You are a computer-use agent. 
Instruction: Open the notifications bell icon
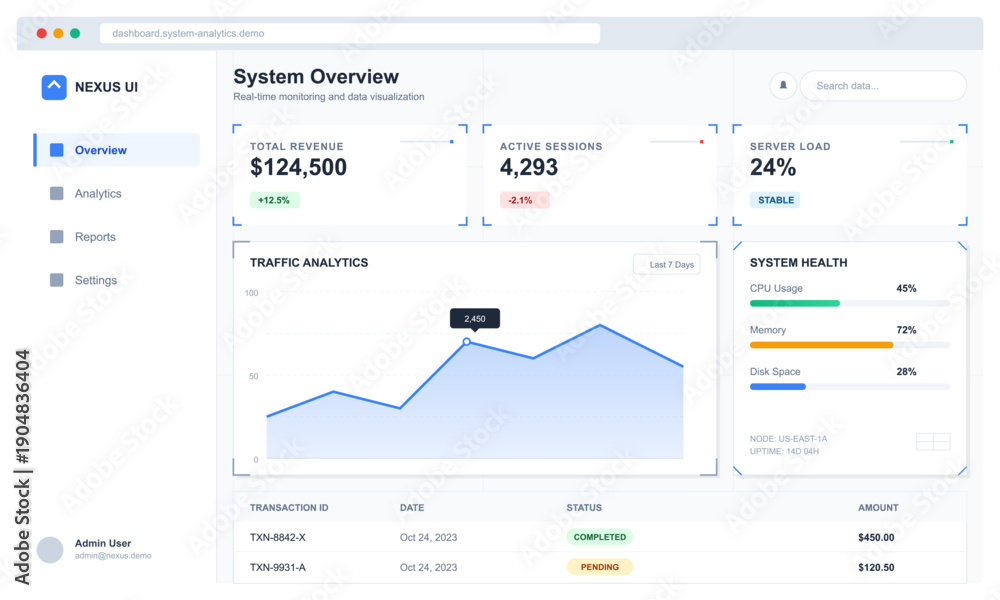(783, 85)
